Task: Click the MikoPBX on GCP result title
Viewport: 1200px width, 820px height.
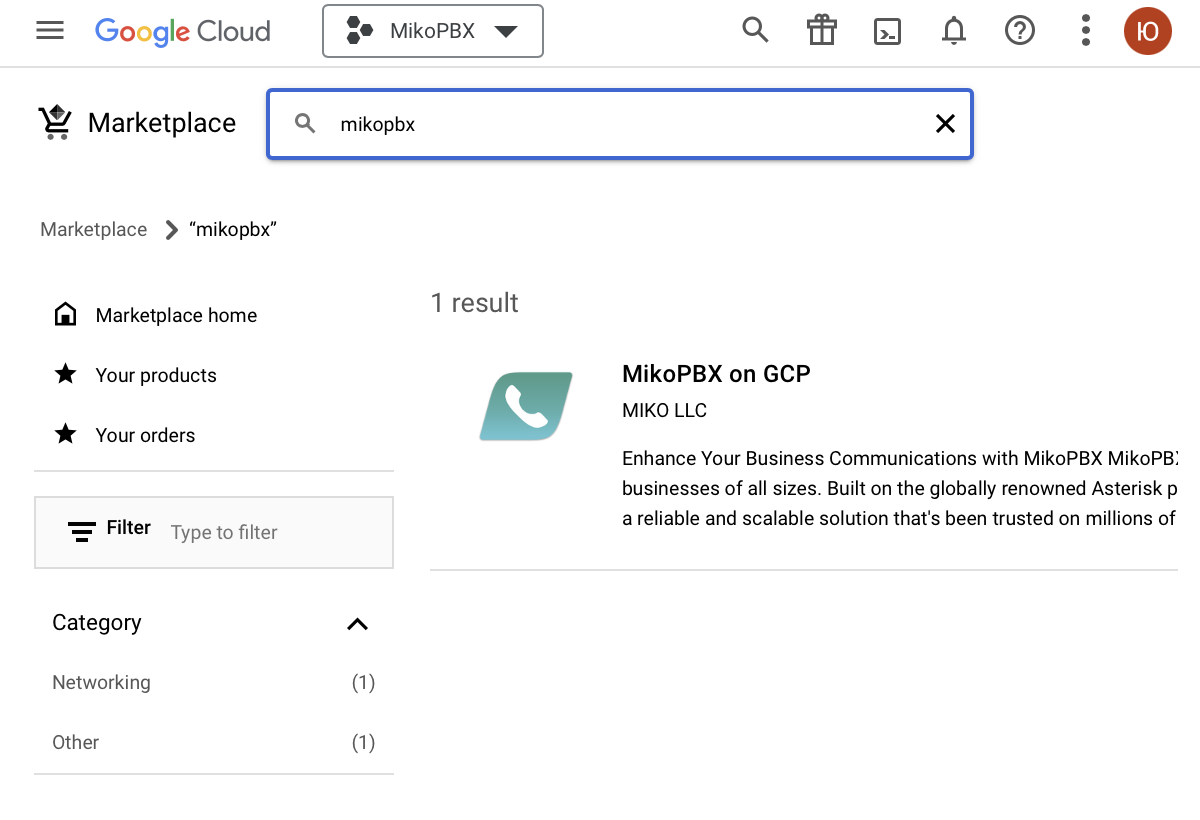Action: (x=716, y=374)
